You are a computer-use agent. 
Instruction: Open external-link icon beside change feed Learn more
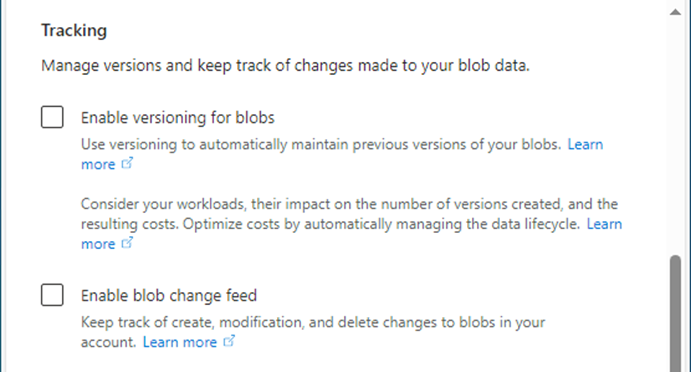pos(229,341)
